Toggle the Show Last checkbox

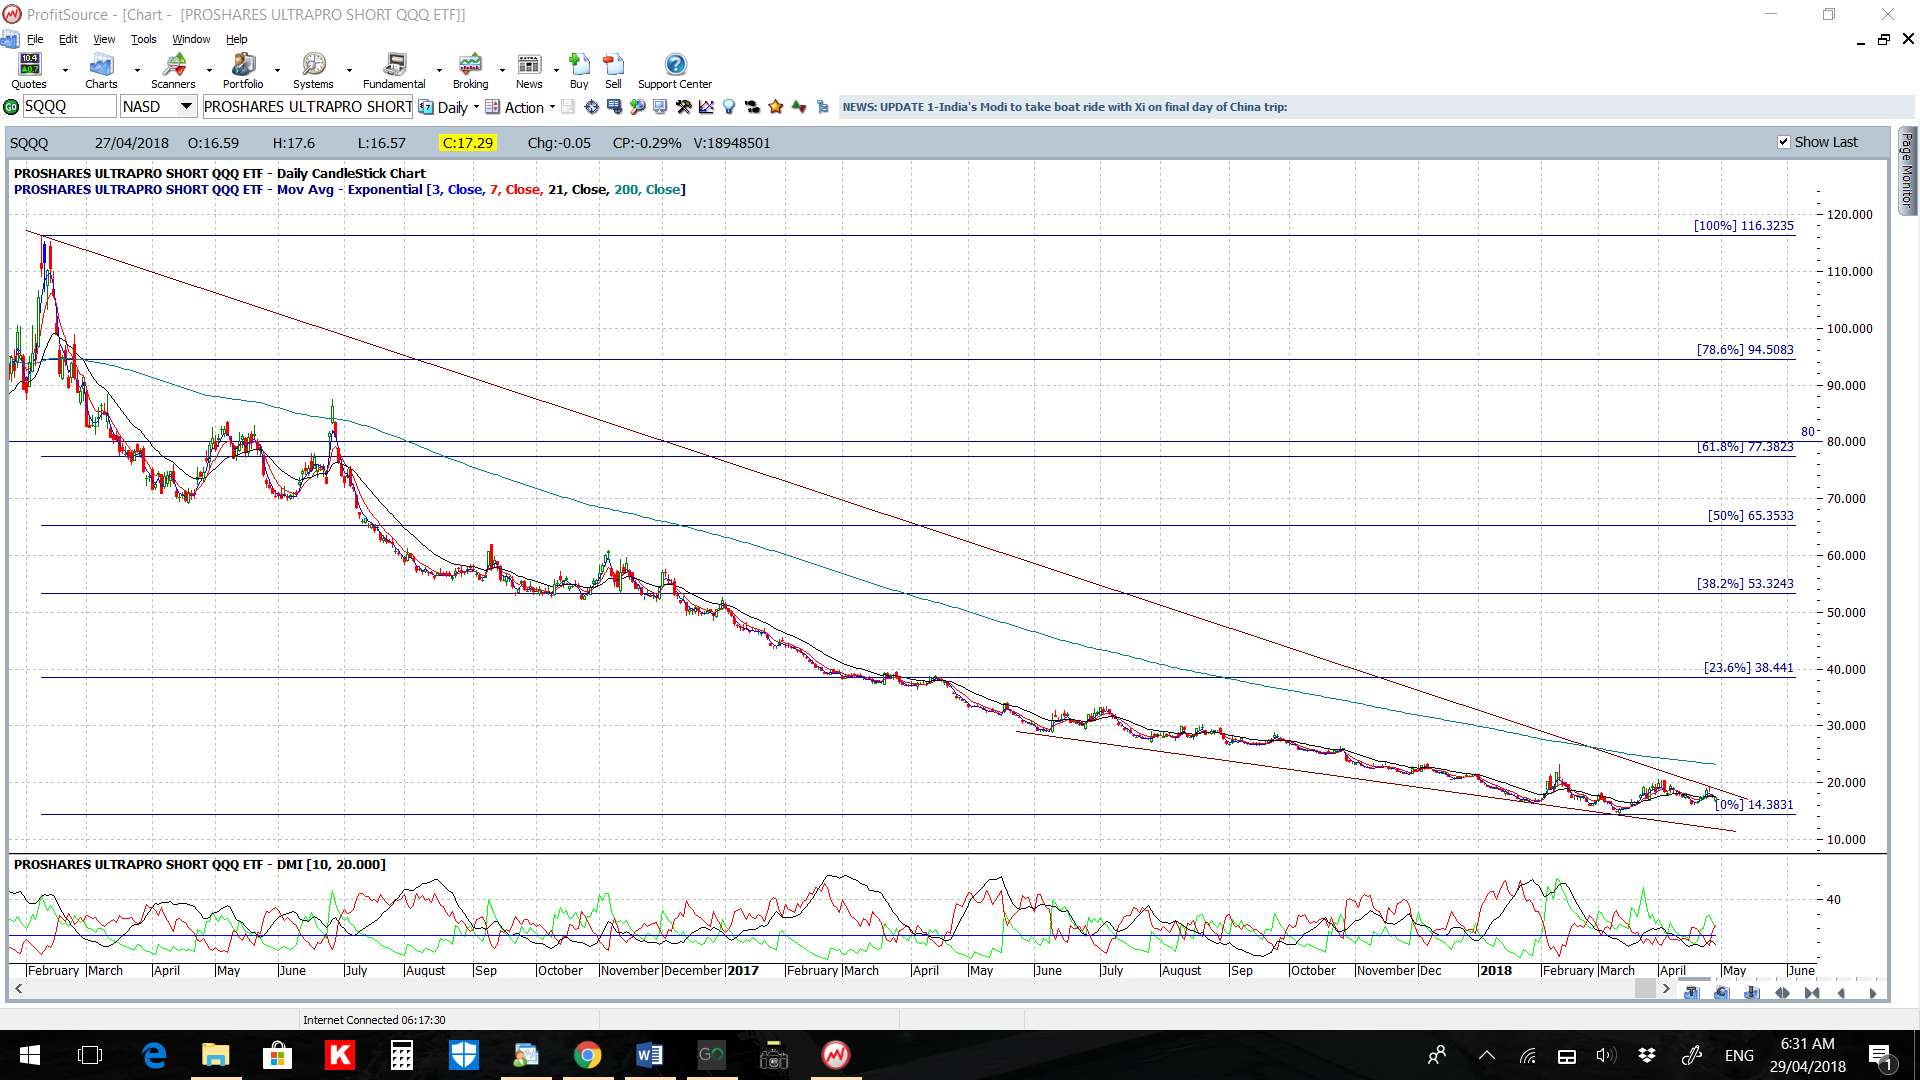tap(1783, 142)
